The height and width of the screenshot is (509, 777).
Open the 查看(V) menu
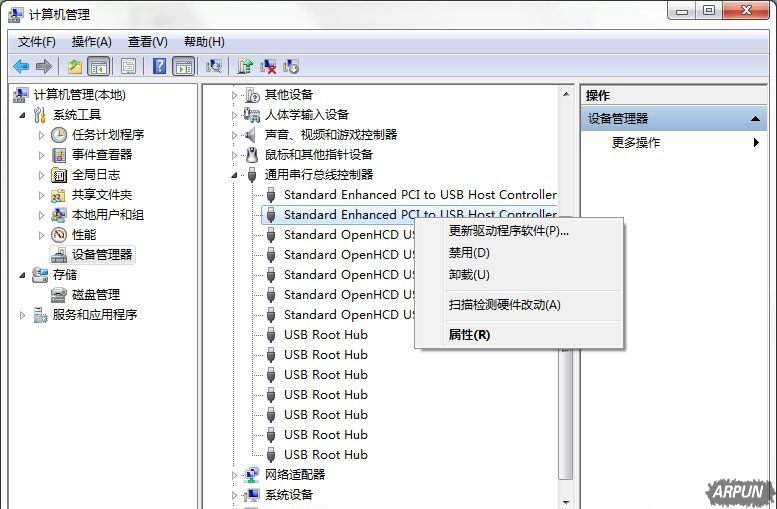pos(148,42)
